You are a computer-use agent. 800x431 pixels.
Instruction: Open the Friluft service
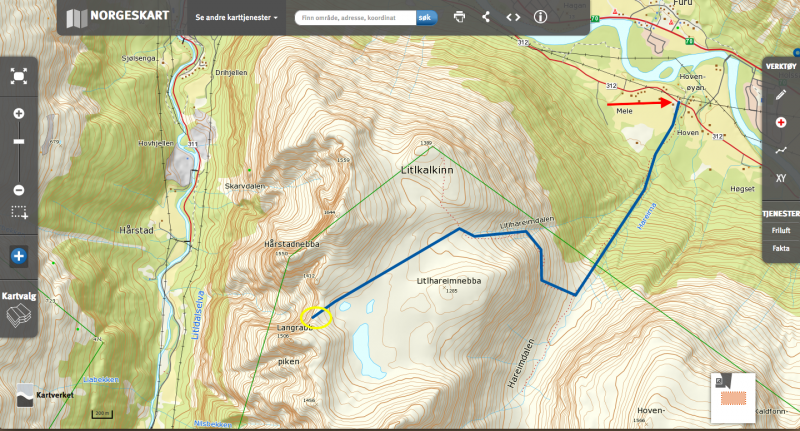[781, 231]
